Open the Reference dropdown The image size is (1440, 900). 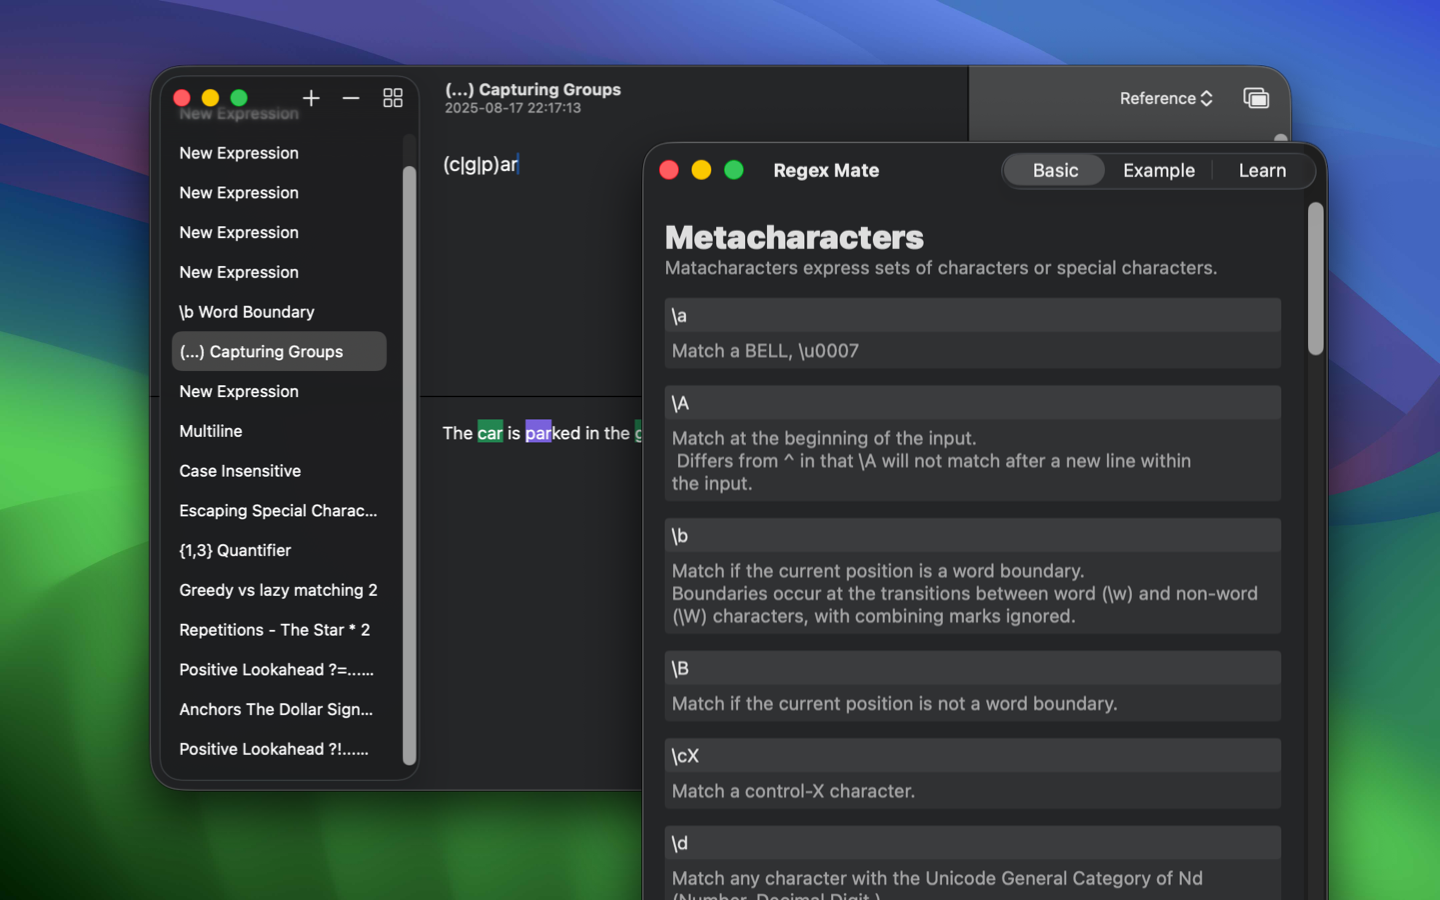1166,98
